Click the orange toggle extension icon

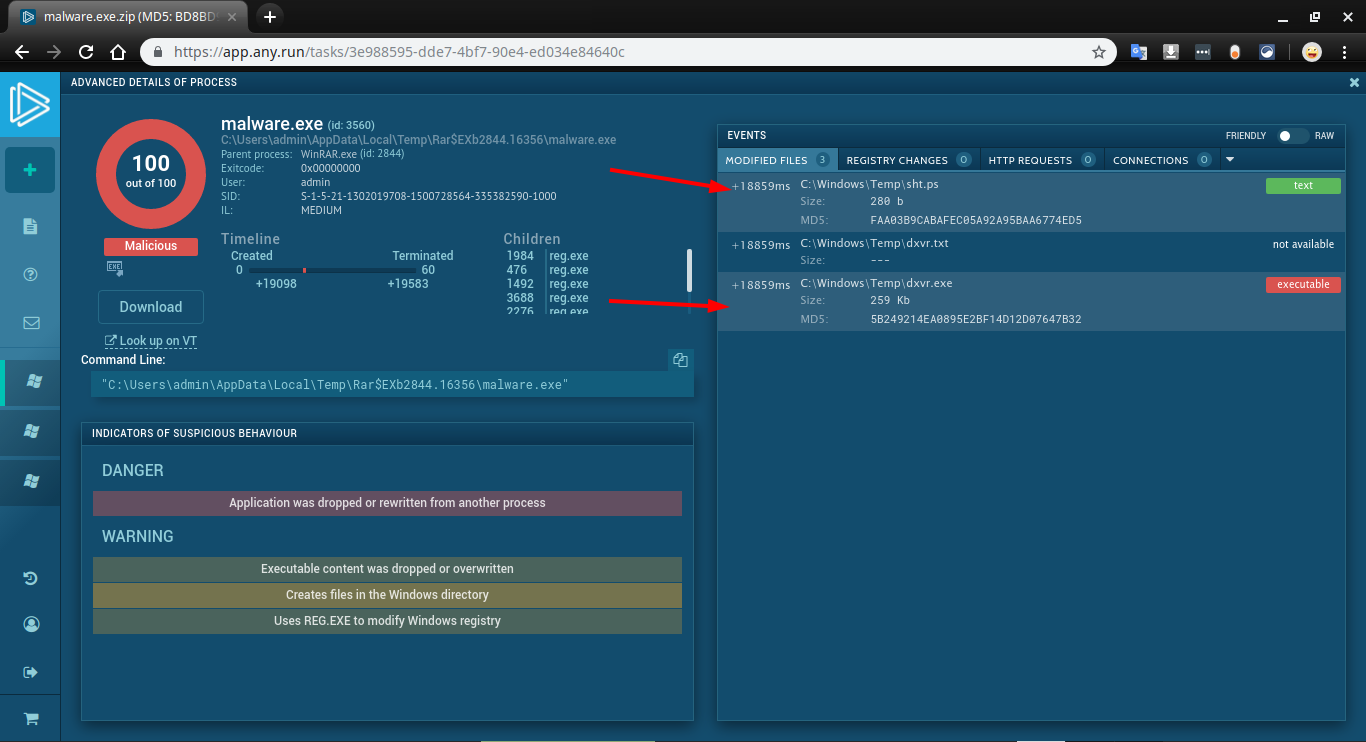pos(1235,52)
